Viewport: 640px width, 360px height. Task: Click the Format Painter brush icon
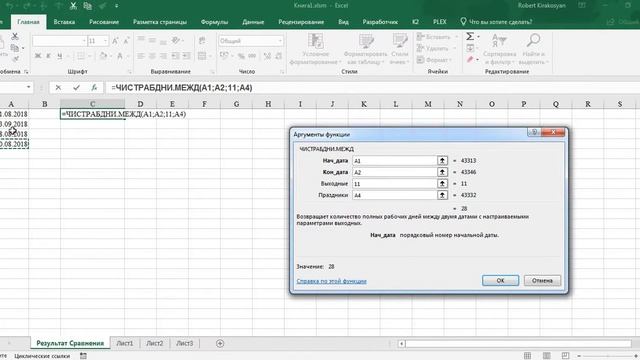tap(16, 59)
